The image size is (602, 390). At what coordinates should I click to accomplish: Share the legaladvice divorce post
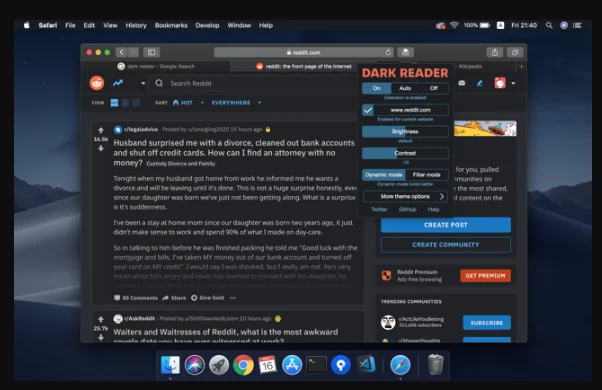click(174, 298)
